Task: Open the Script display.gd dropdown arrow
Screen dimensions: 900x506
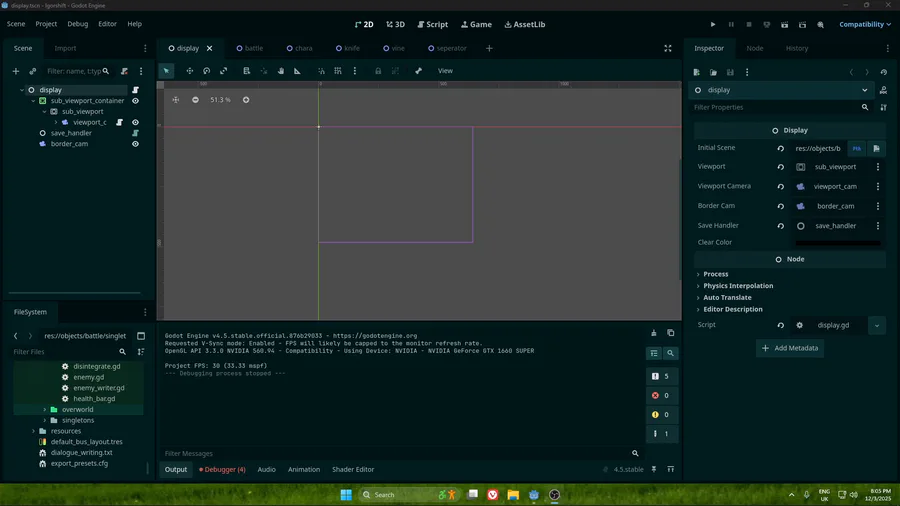Action: coord(876,325)
